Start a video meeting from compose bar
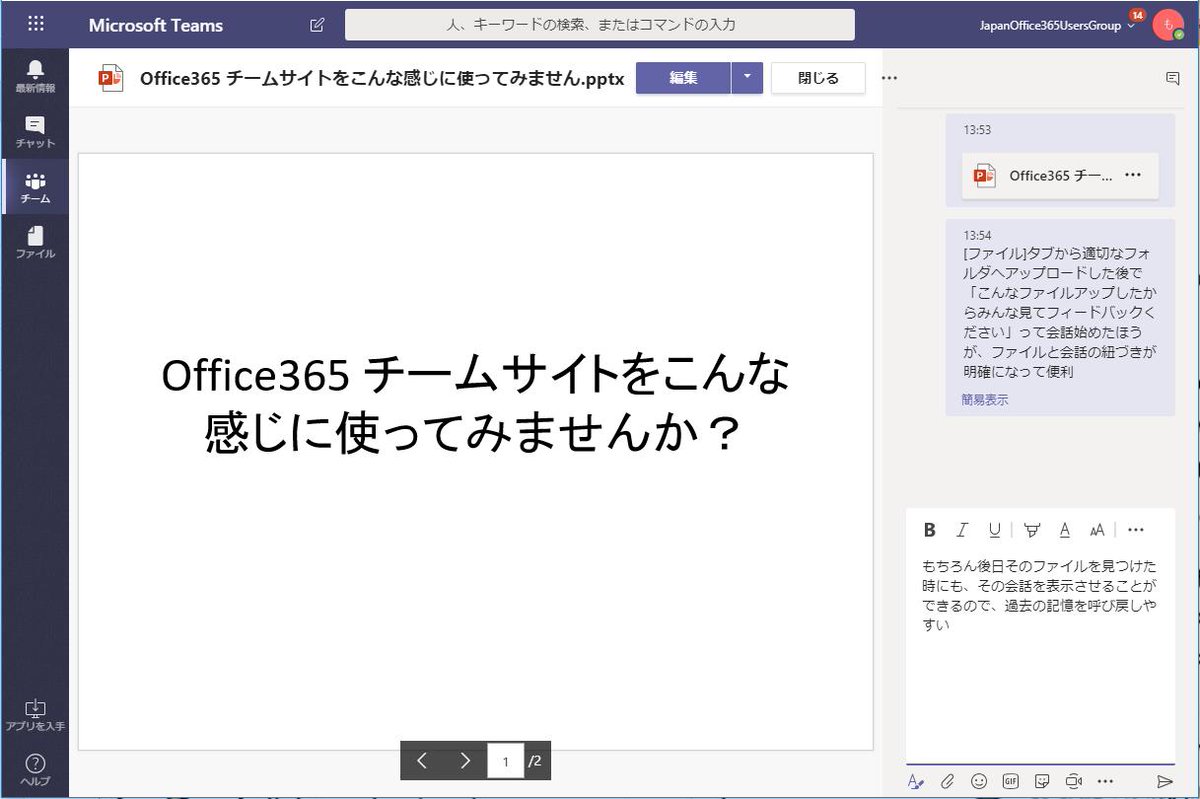Viewport: 1200px width, 799px height. [1074, 780]
